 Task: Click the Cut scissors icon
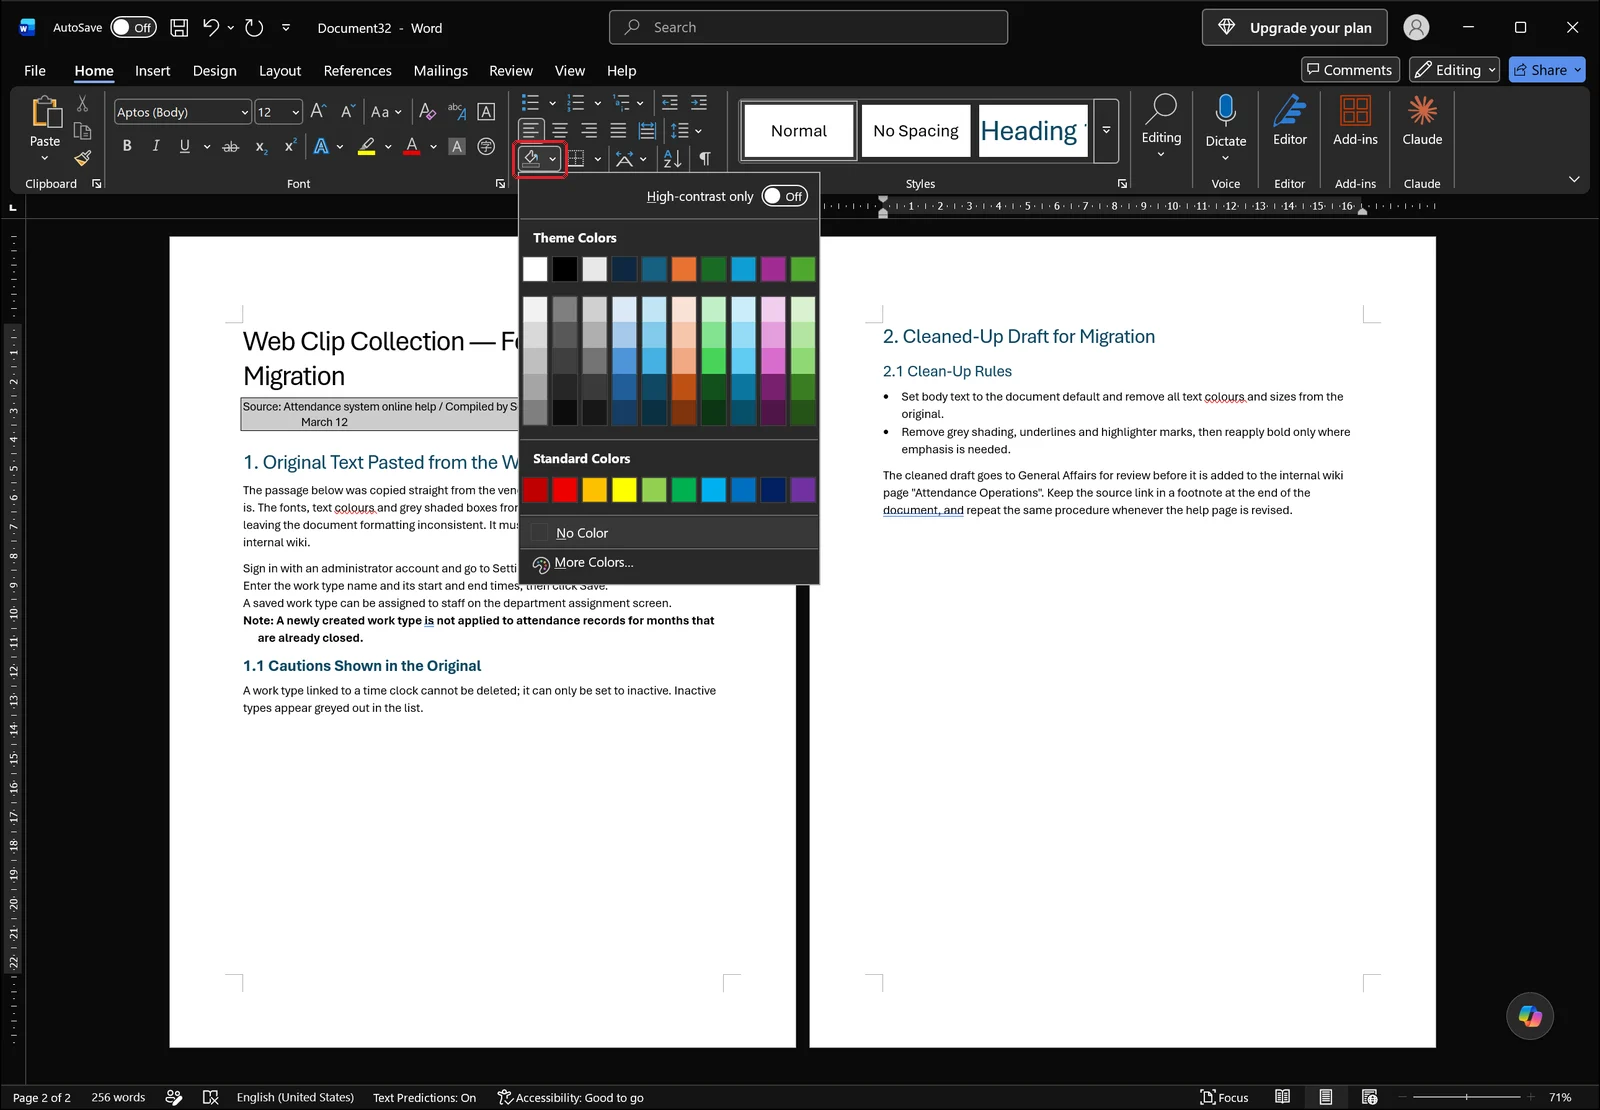pos(83,104)
